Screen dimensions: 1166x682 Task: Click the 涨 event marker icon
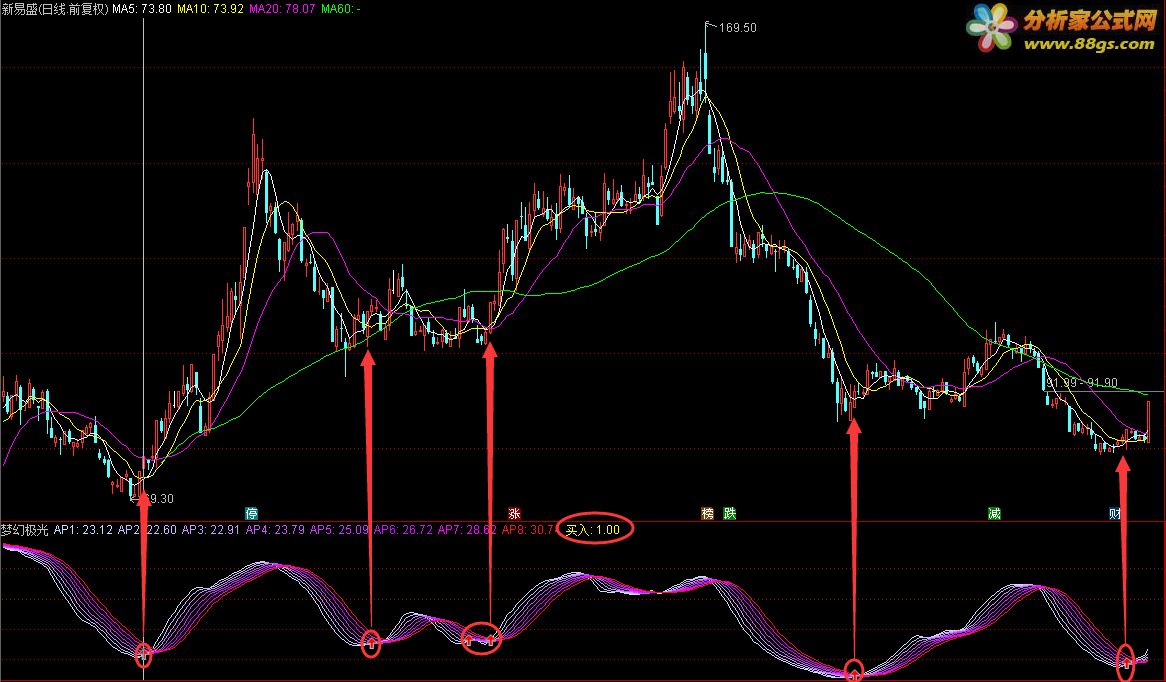click(x=514, y=513)
